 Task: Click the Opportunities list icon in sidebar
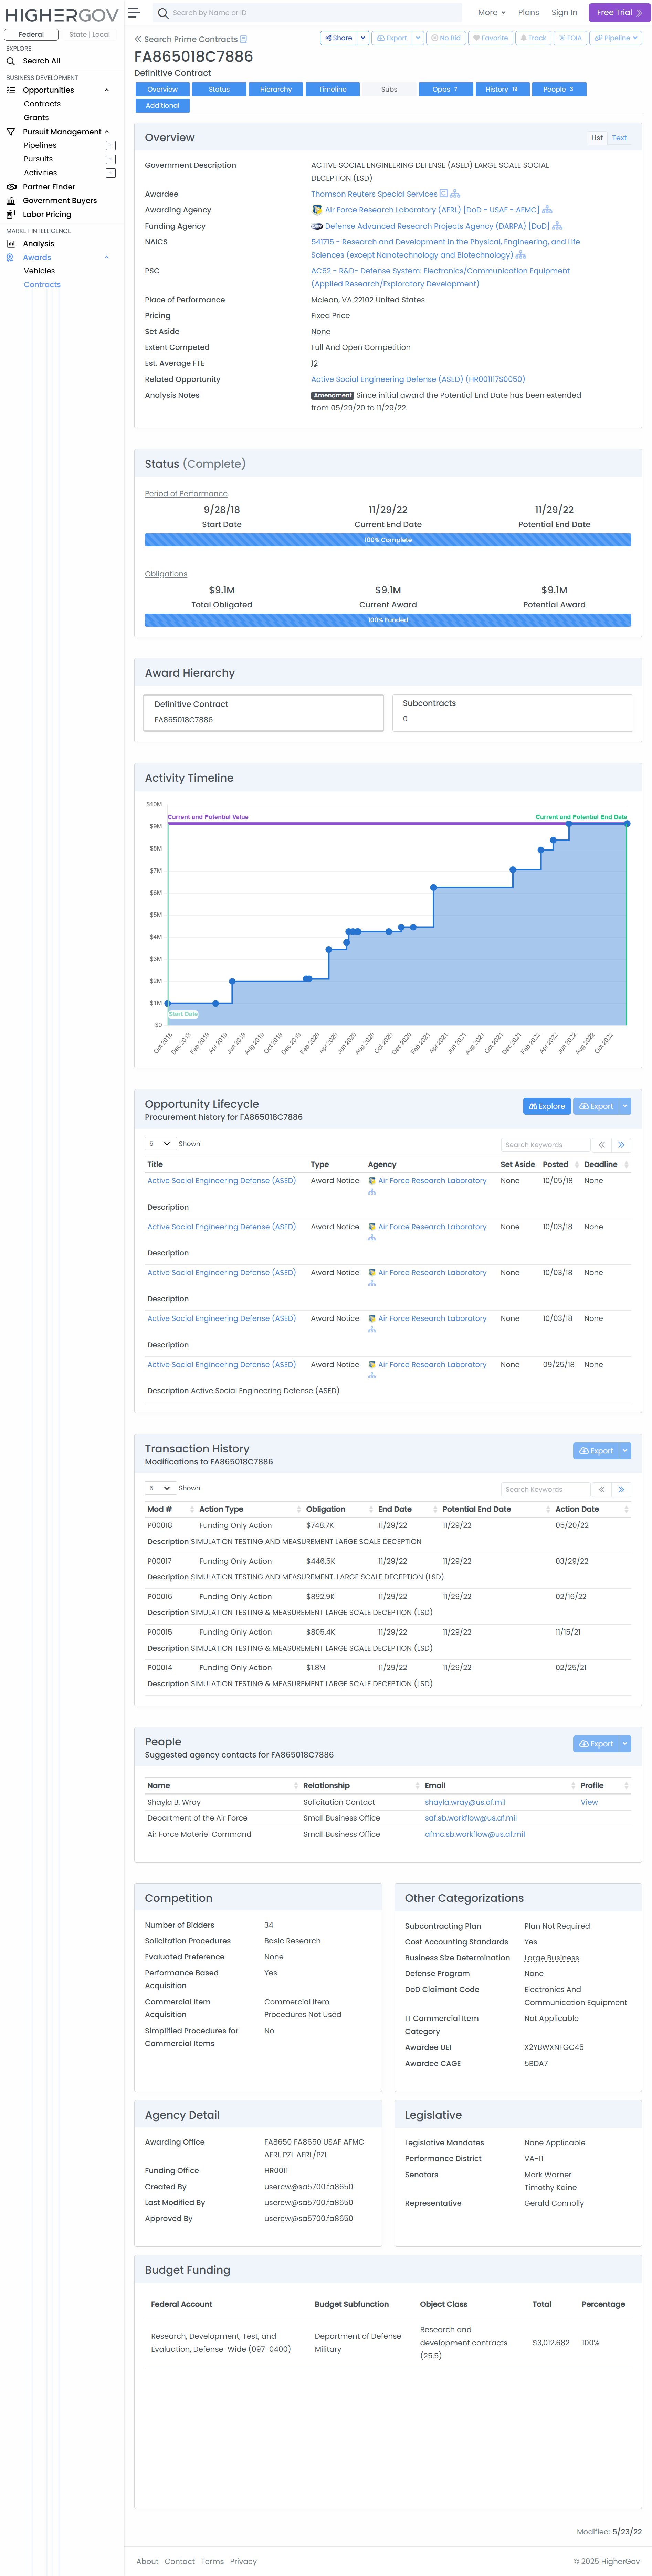[11, 90]
